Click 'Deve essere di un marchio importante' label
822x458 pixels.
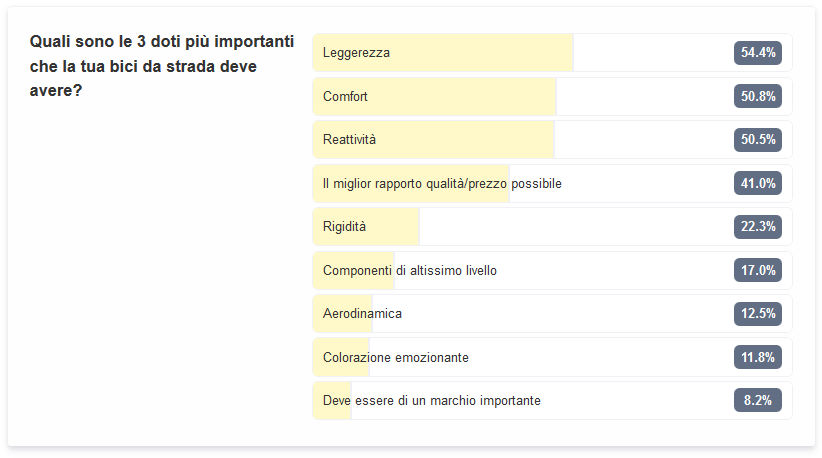431,401
